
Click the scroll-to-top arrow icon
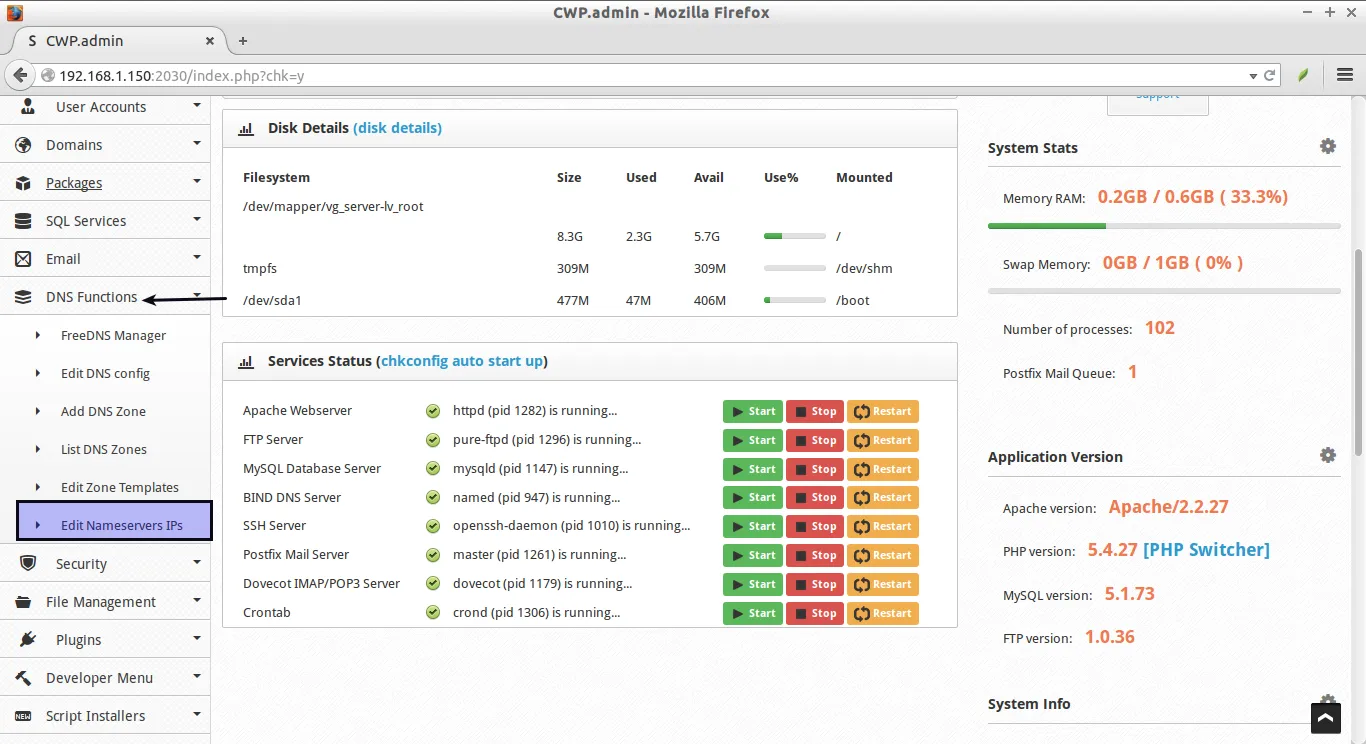pyautogui.click(x=1325, y=718)
